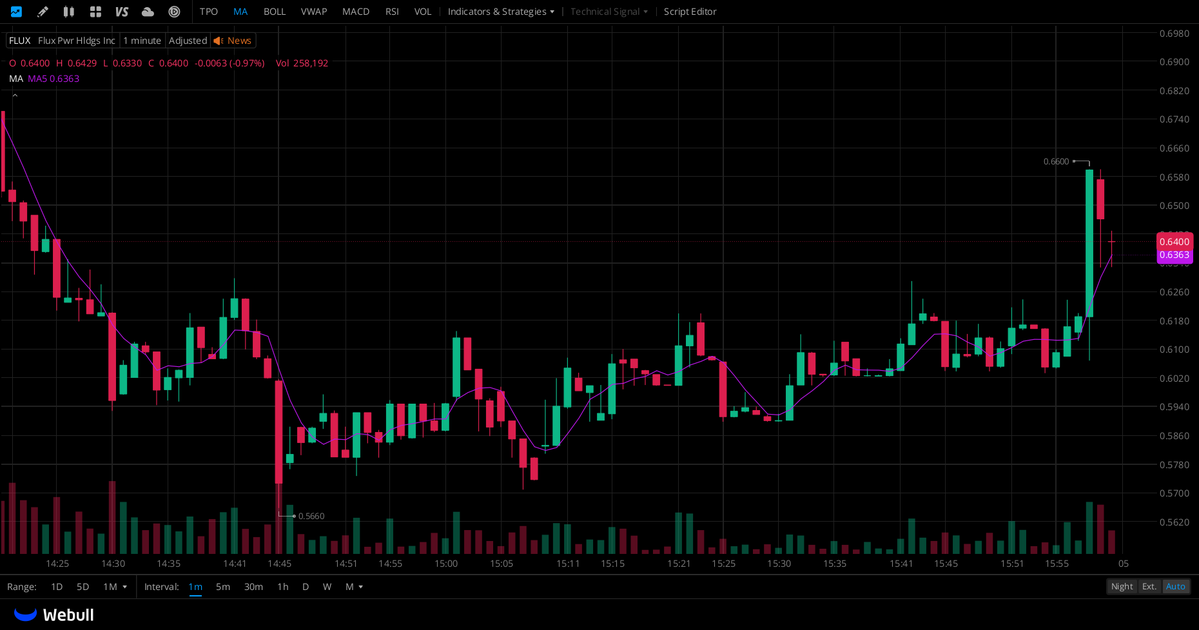Select the chart view icon in toolbar

pyautogui.click(x=16, y=11)
